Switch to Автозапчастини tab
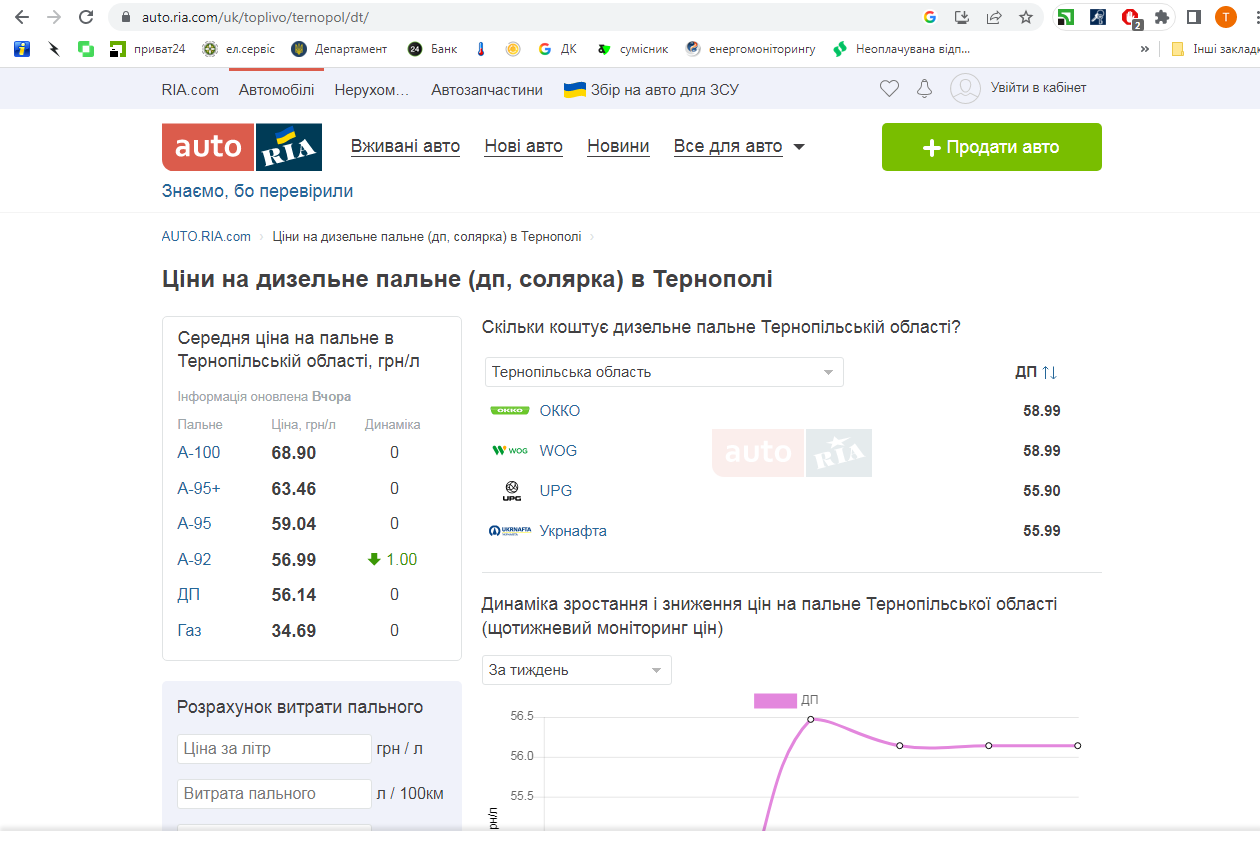 click(x=487, y=90)
